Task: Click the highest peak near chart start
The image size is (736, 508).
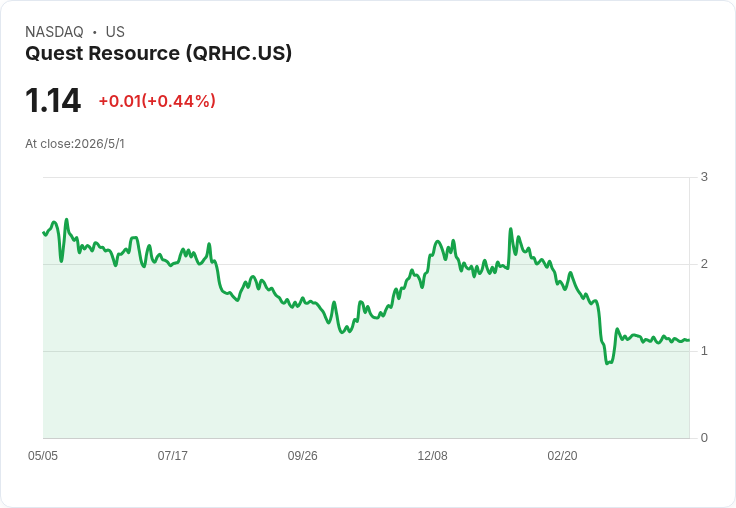Action: (x=67, y=220)
